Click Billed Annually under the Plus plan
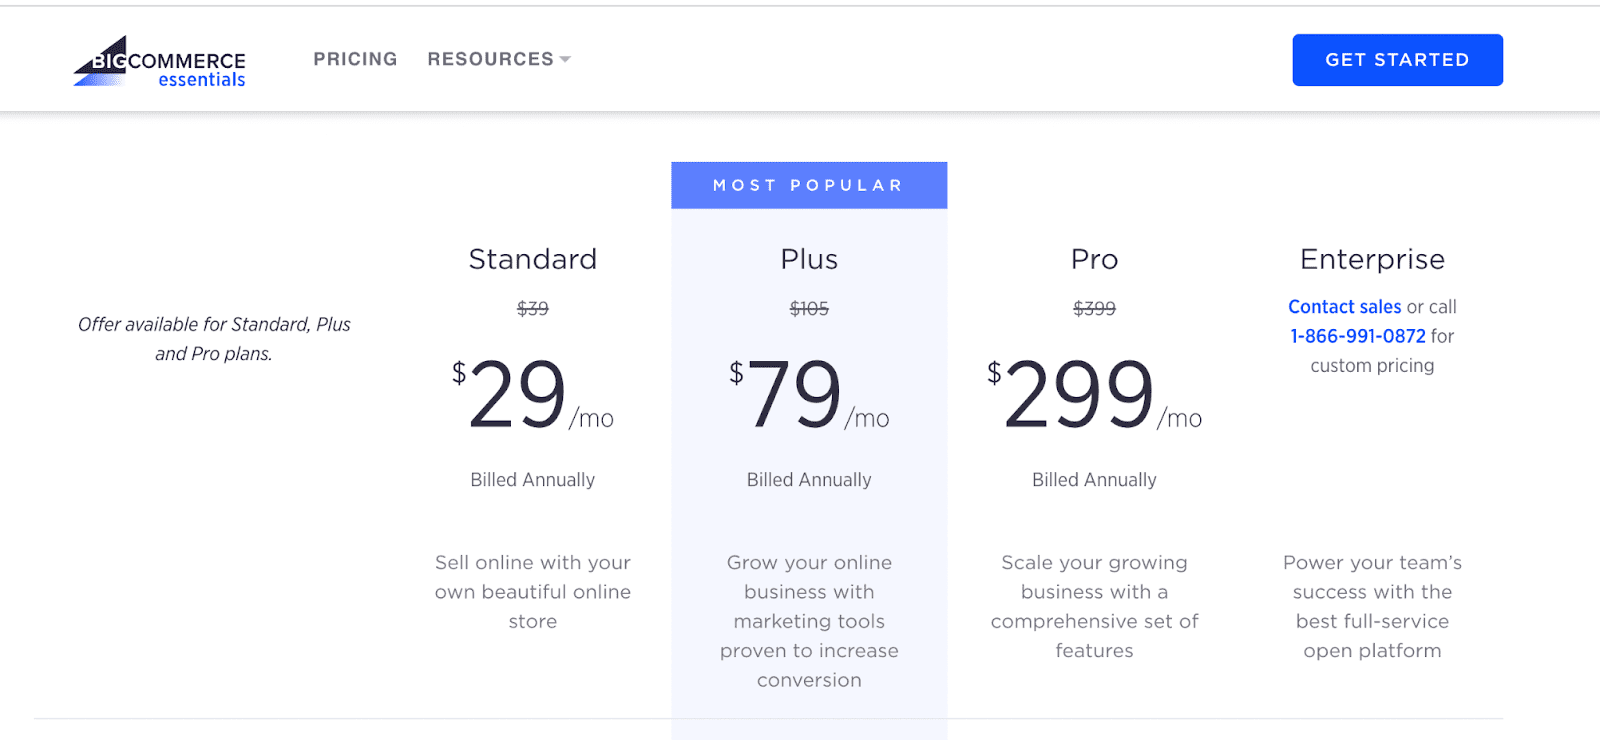Viewport: 1600px width, 740px height. point(808,479)
